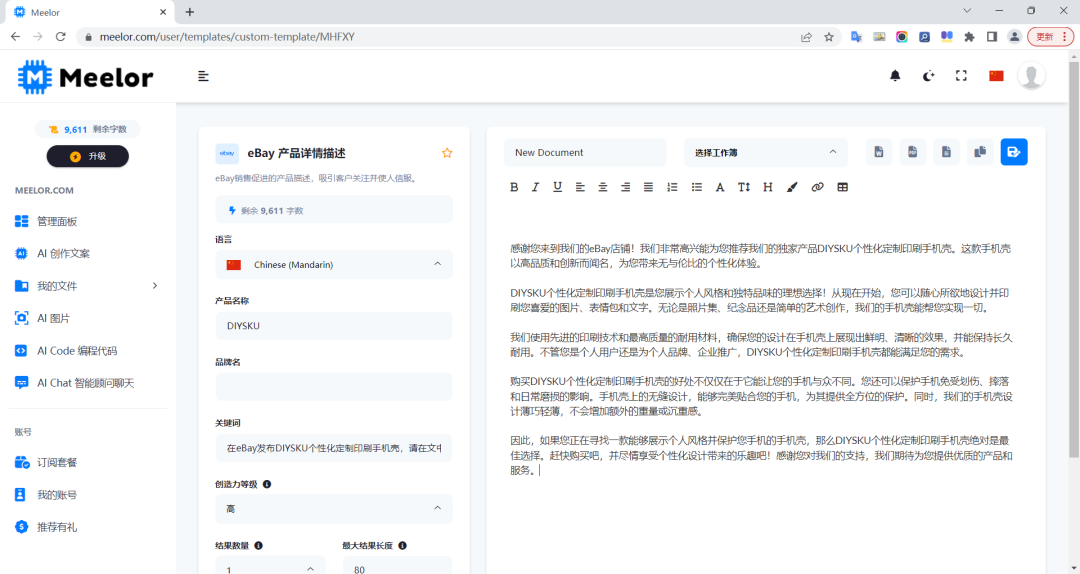Open the 选择工作簿 workbook dropdown
Screen dimensions: 1080x574
pos(765,152)
